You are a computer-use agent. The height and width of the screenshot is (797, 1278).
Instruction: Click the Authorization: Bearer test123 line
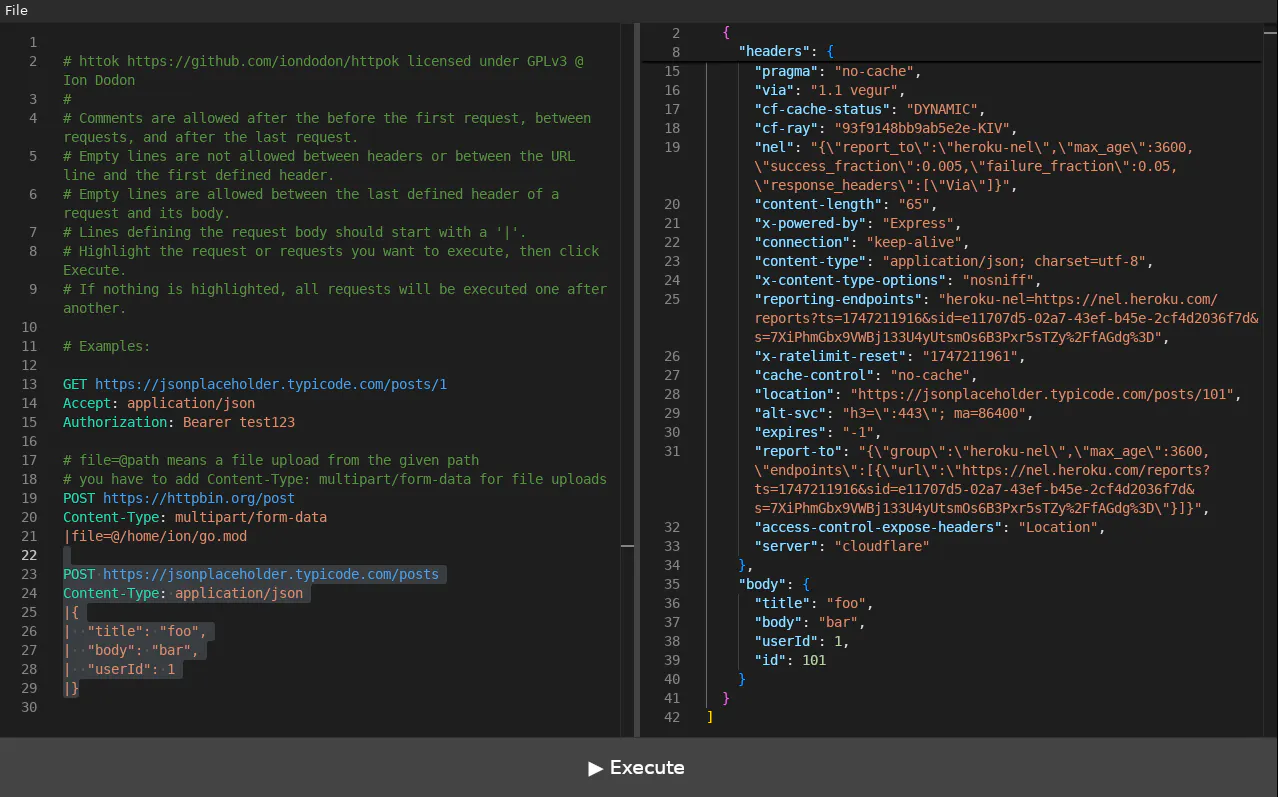(179, 422)
